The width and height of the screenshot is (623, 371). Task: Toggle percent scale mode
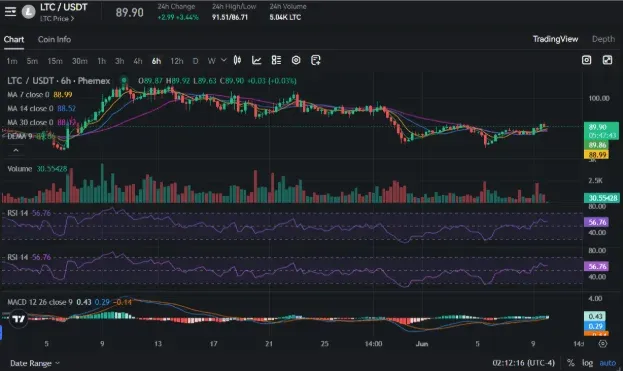[571, 363]
